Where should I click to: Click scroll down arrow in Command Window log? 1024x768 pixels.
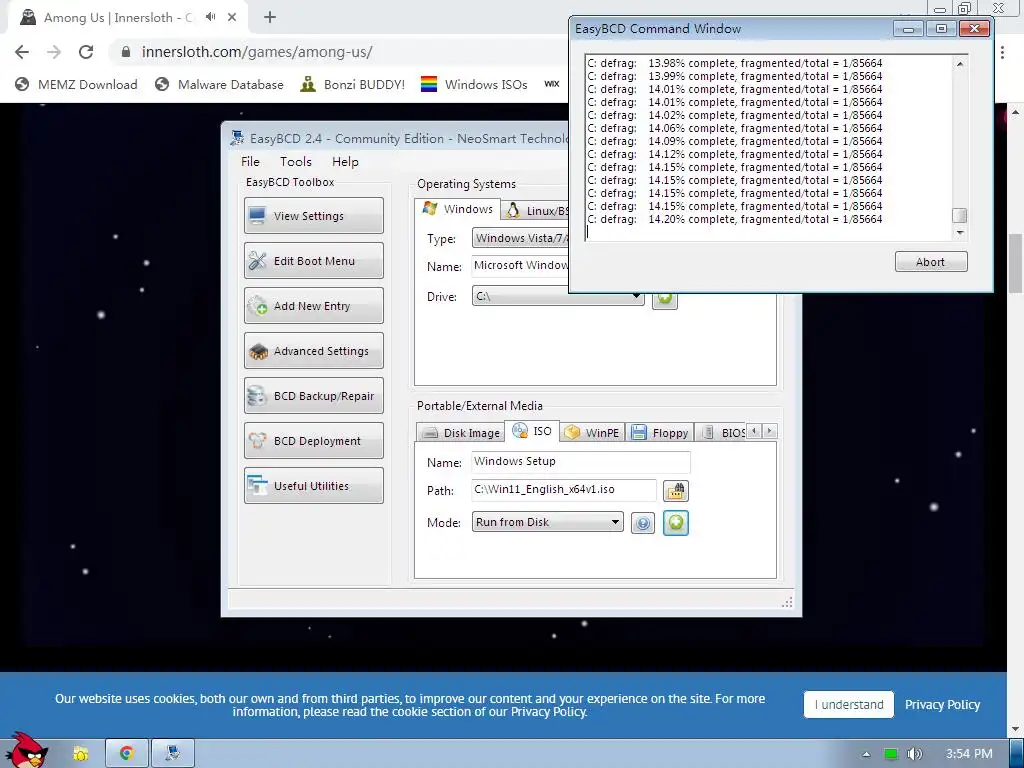[959, 232]
